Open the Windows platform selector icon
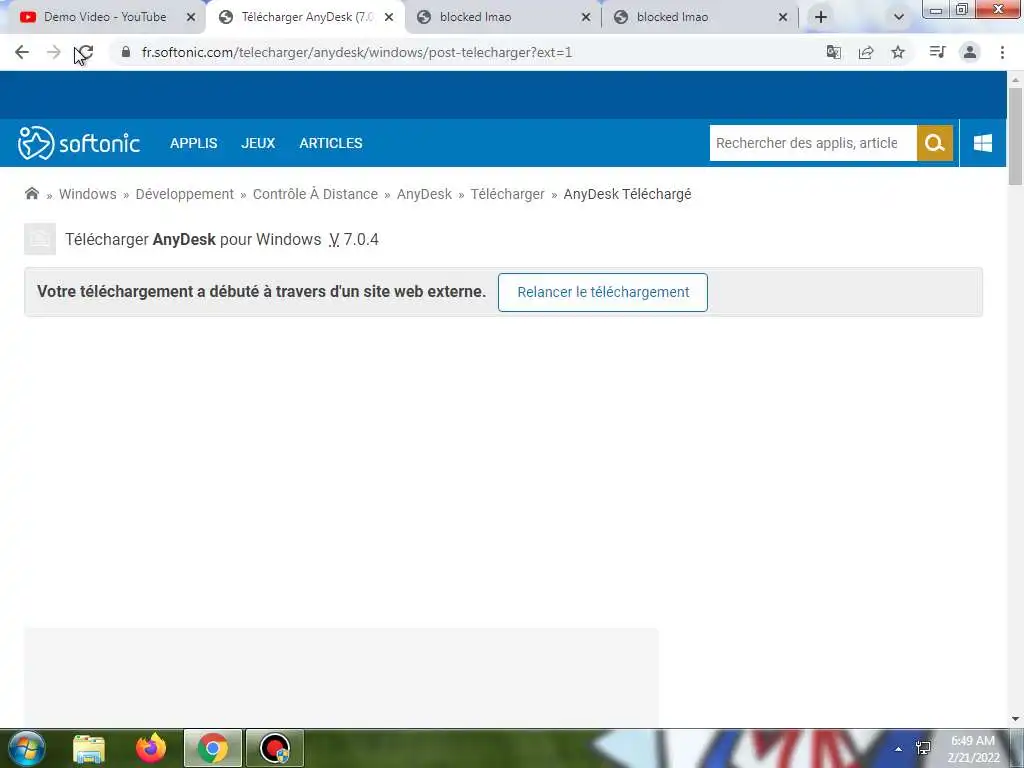The image size is (1024, 768). coord(983,143)
